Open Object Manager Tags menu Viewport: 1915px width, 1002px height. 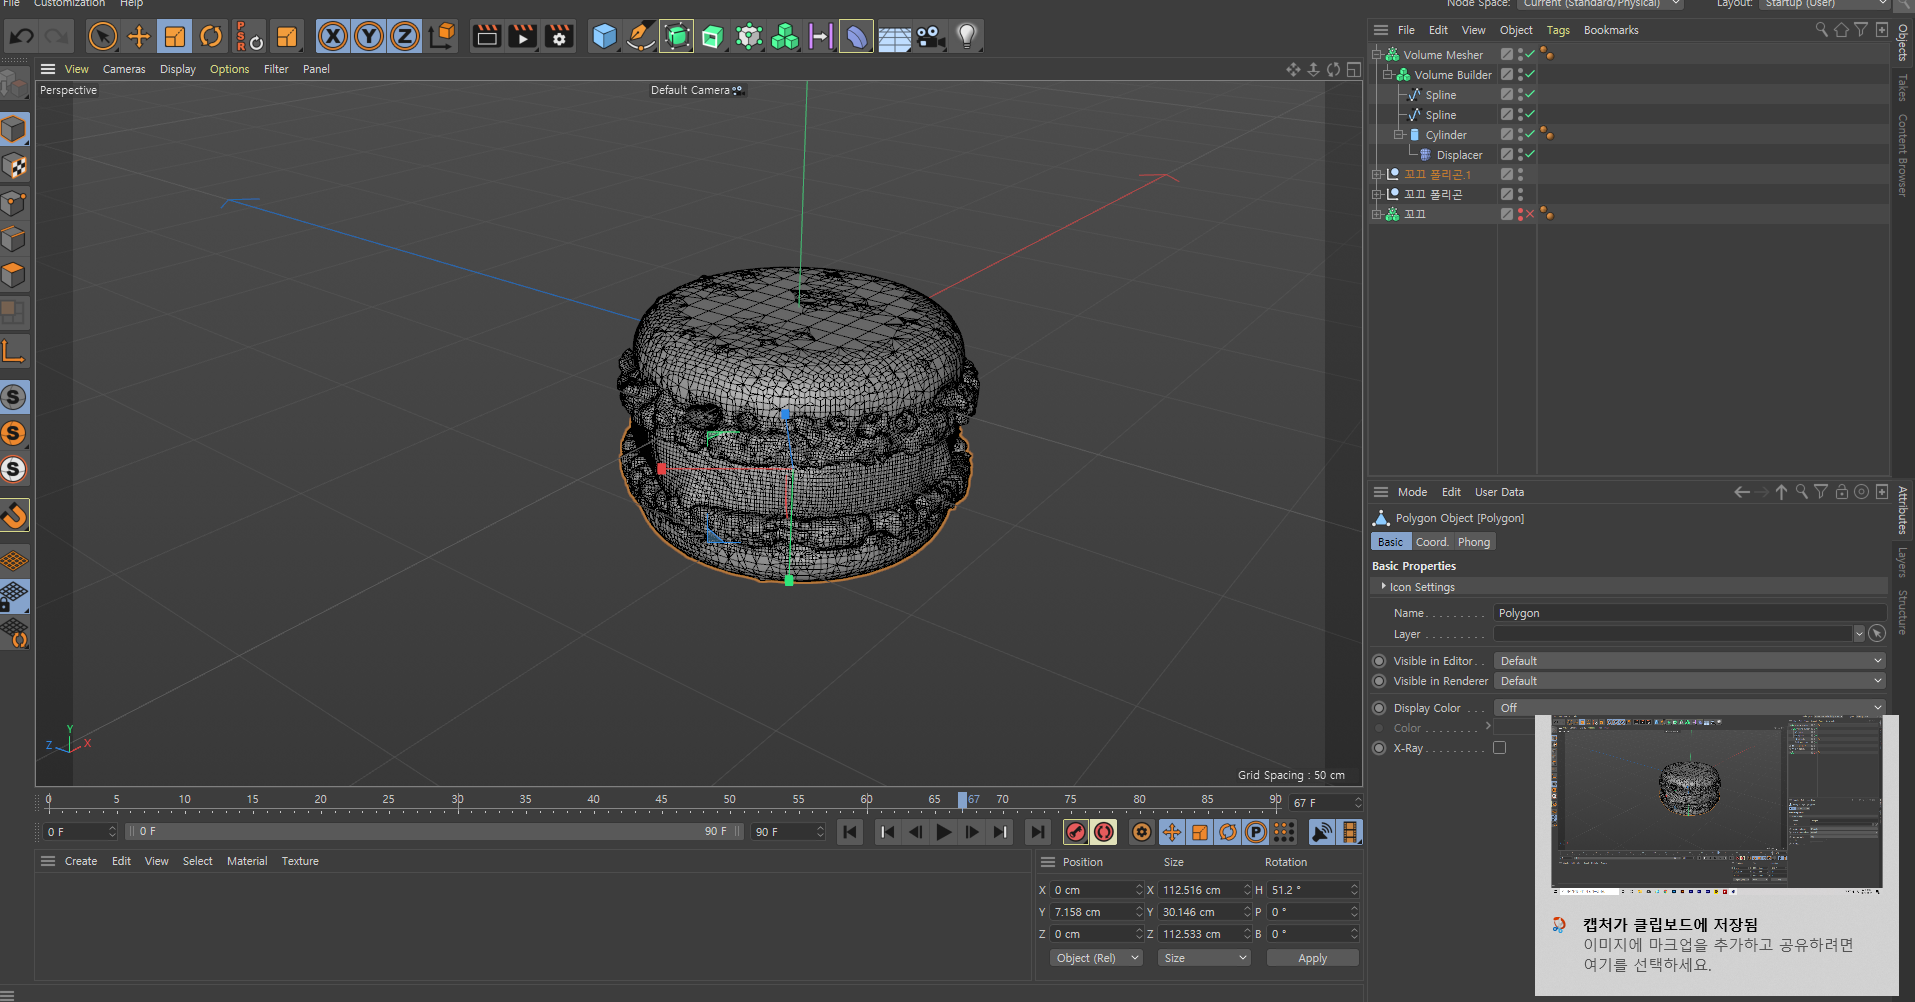click(1558, 30)
